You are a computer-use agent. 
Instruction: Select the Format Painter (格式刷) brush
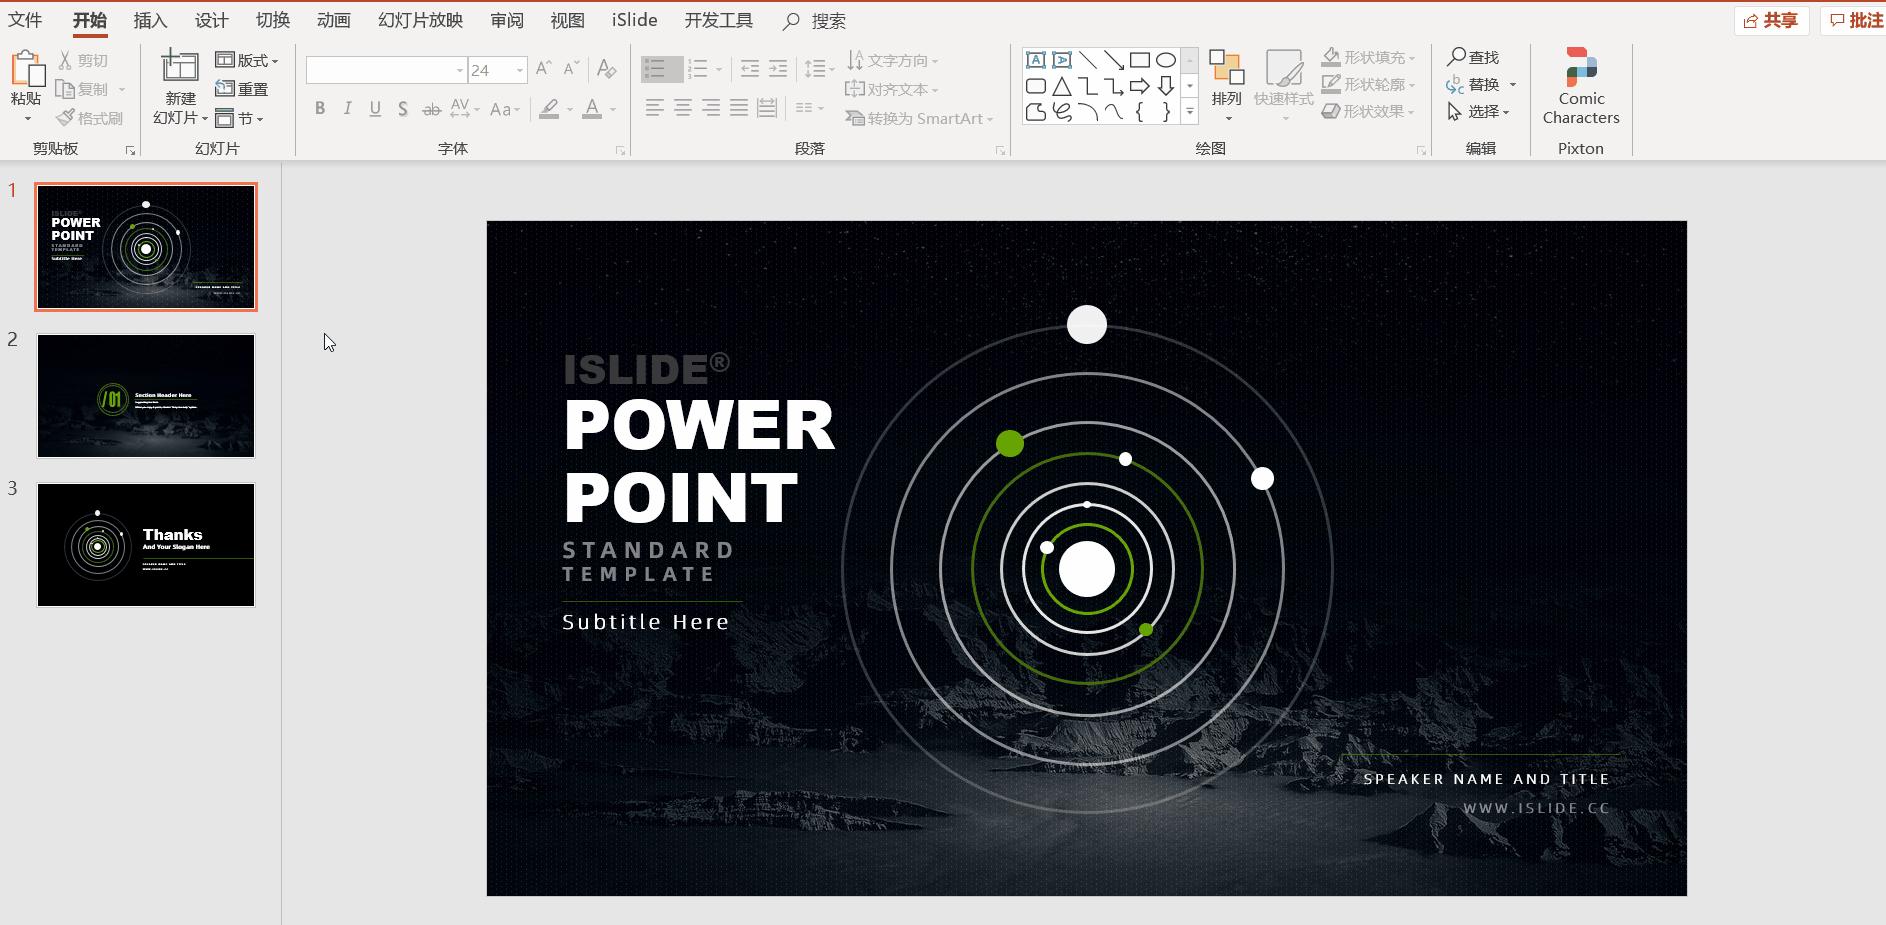click(x=66, y=117)
